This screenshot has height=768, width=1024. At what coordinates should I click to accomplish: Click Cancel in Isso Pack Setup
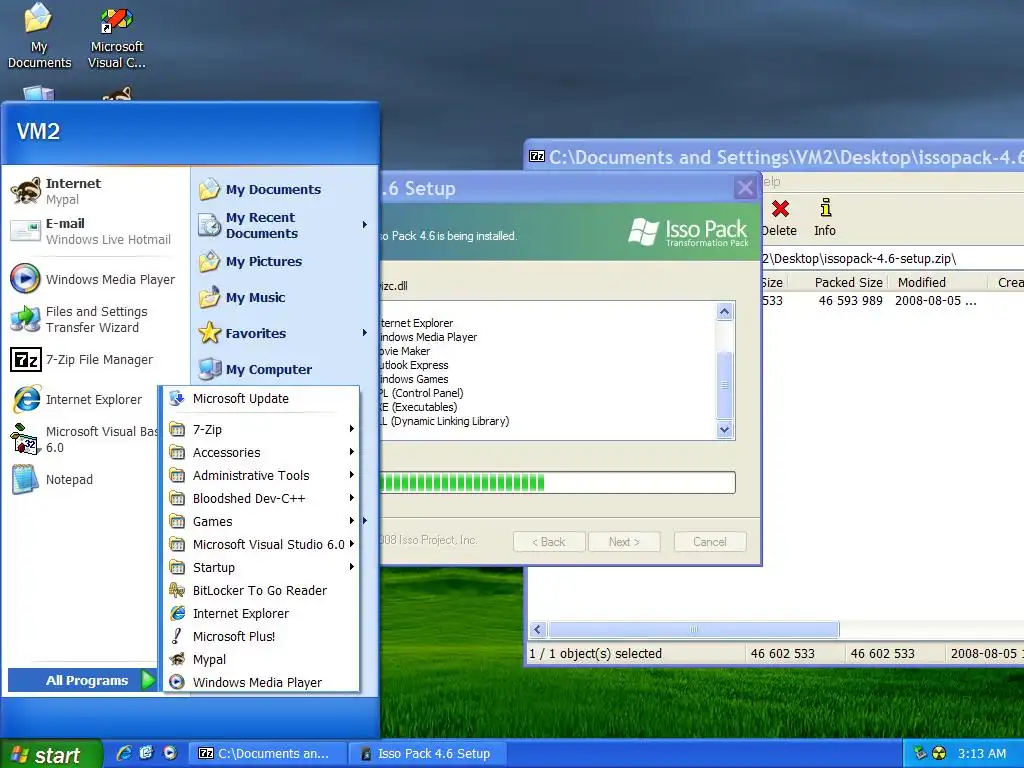(709, 541)
